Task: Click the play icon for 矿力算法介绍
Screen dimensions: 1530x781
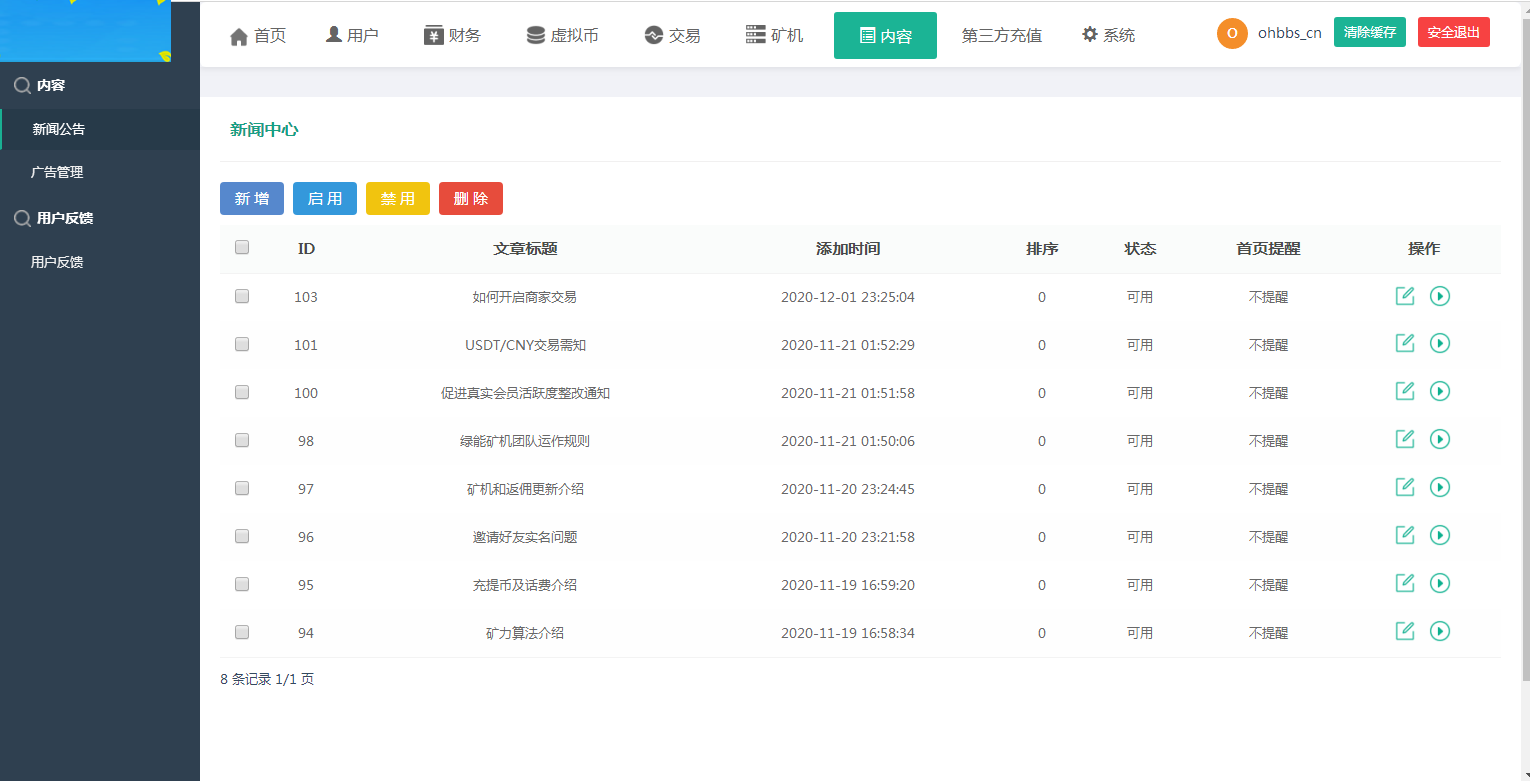Action: click(1440, 631)
